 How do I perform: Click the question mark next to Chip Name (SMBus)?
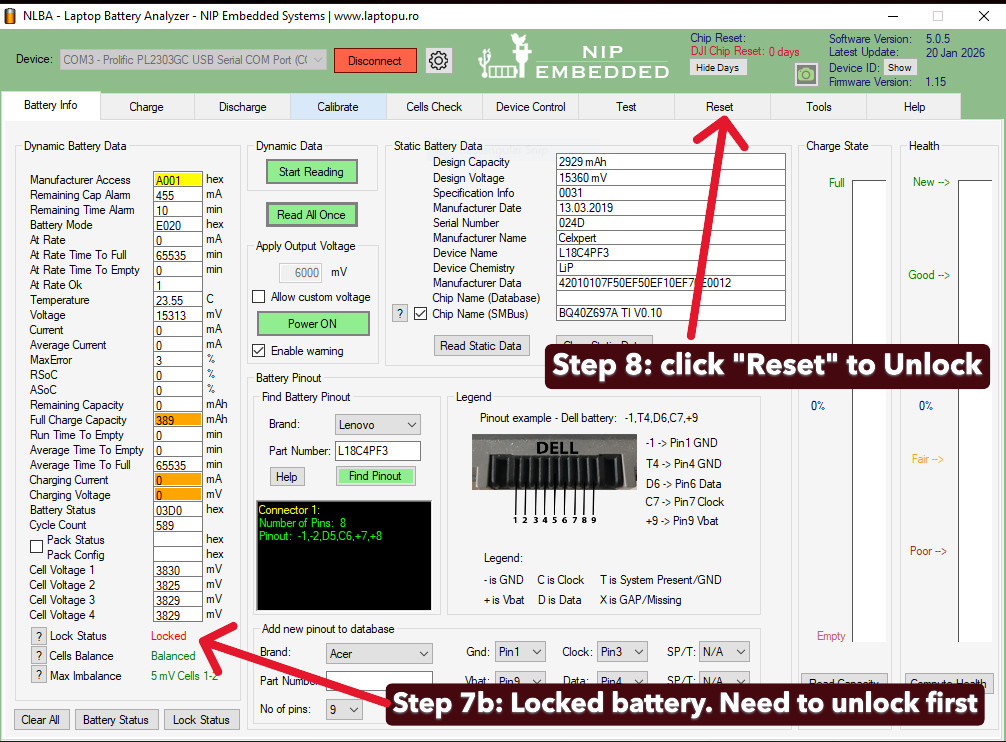pyautogui.click(x=400, y=314)
